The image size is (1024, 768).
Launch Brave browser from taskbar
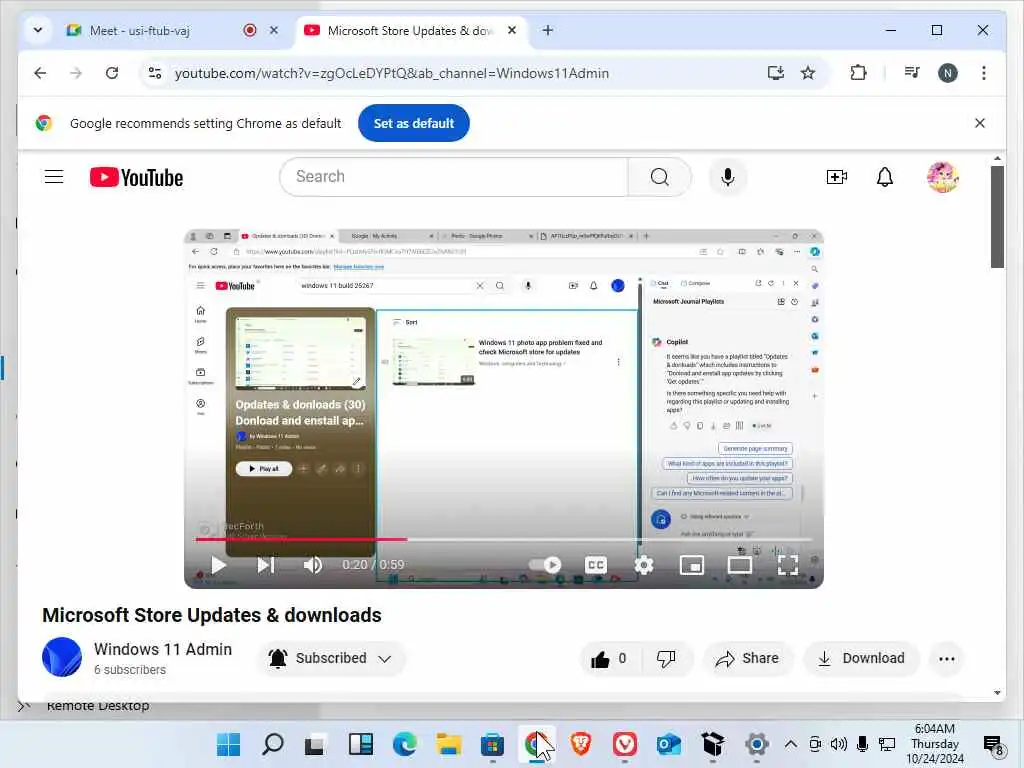click(581, 744)
